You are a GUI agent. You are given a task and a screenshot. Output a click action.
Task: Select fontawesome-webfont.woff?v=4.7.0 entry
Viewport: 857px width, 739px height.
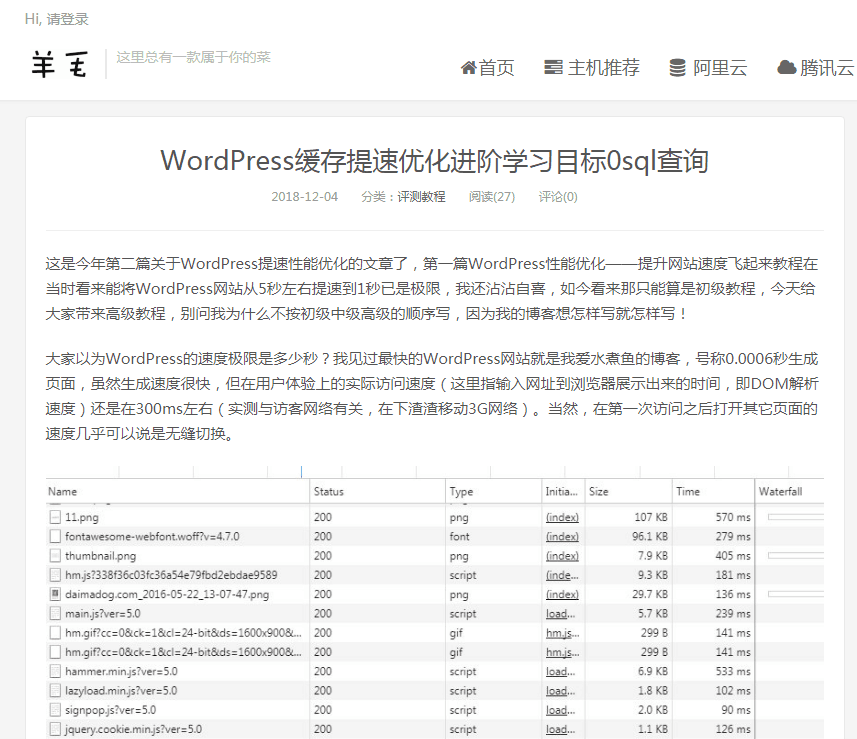152,536
